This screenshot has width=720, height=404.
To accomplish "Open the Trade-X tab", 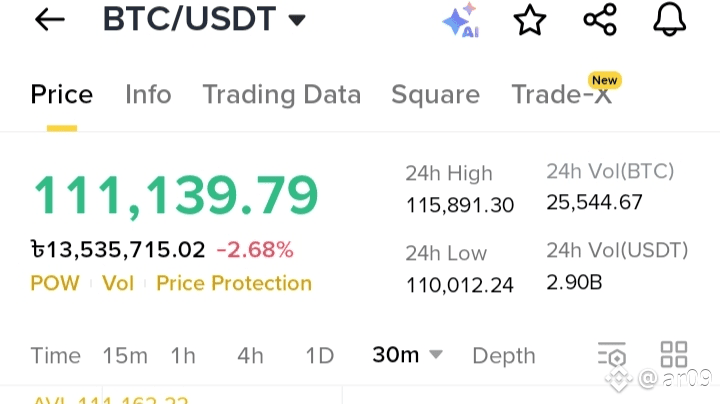I will tap(561, 95).
